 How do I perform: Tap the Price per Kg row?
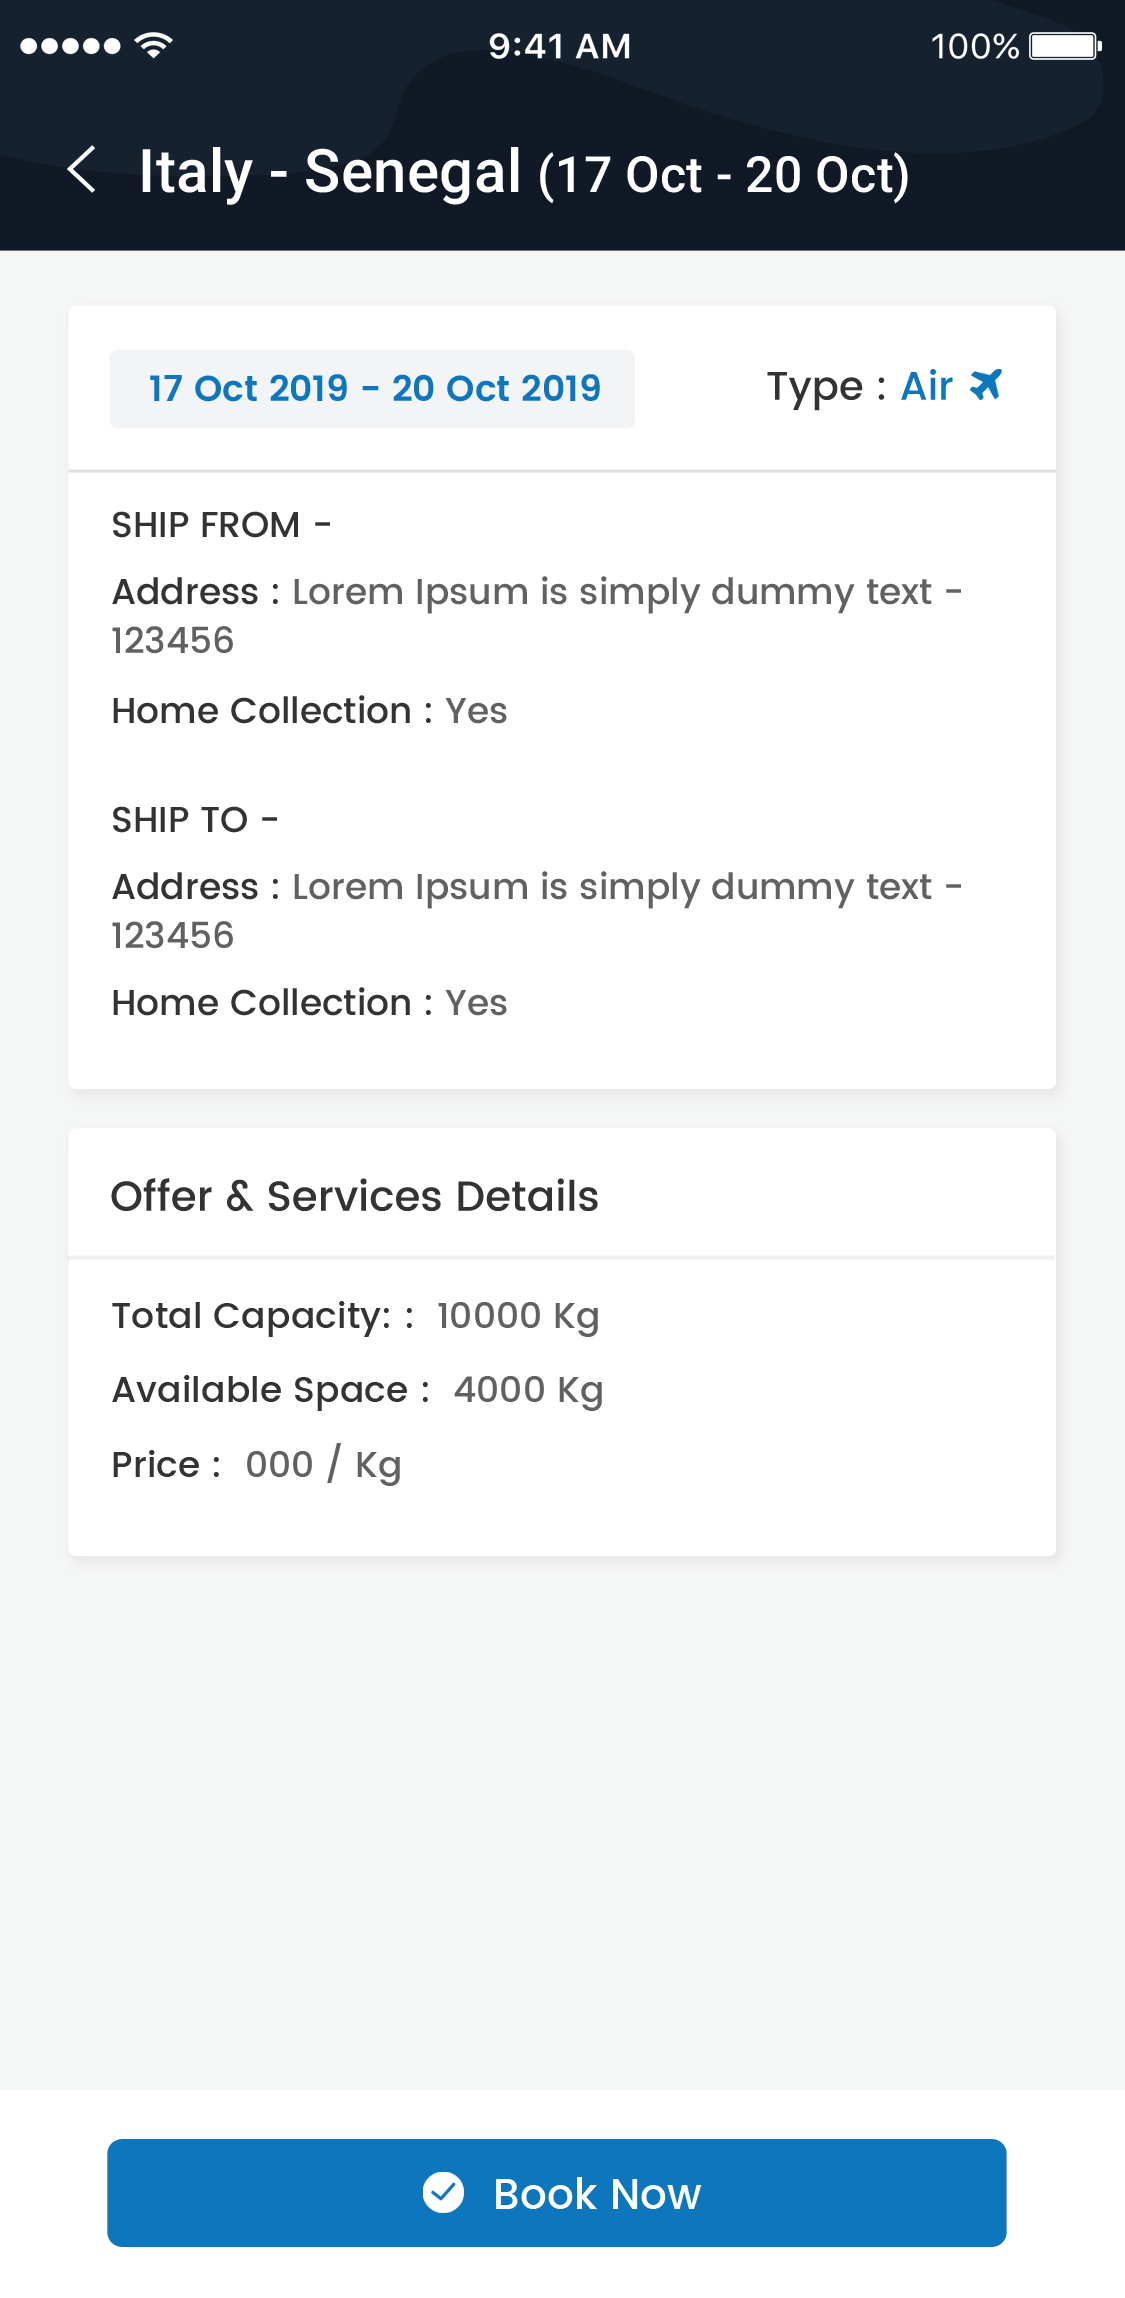click(256, 1465)
